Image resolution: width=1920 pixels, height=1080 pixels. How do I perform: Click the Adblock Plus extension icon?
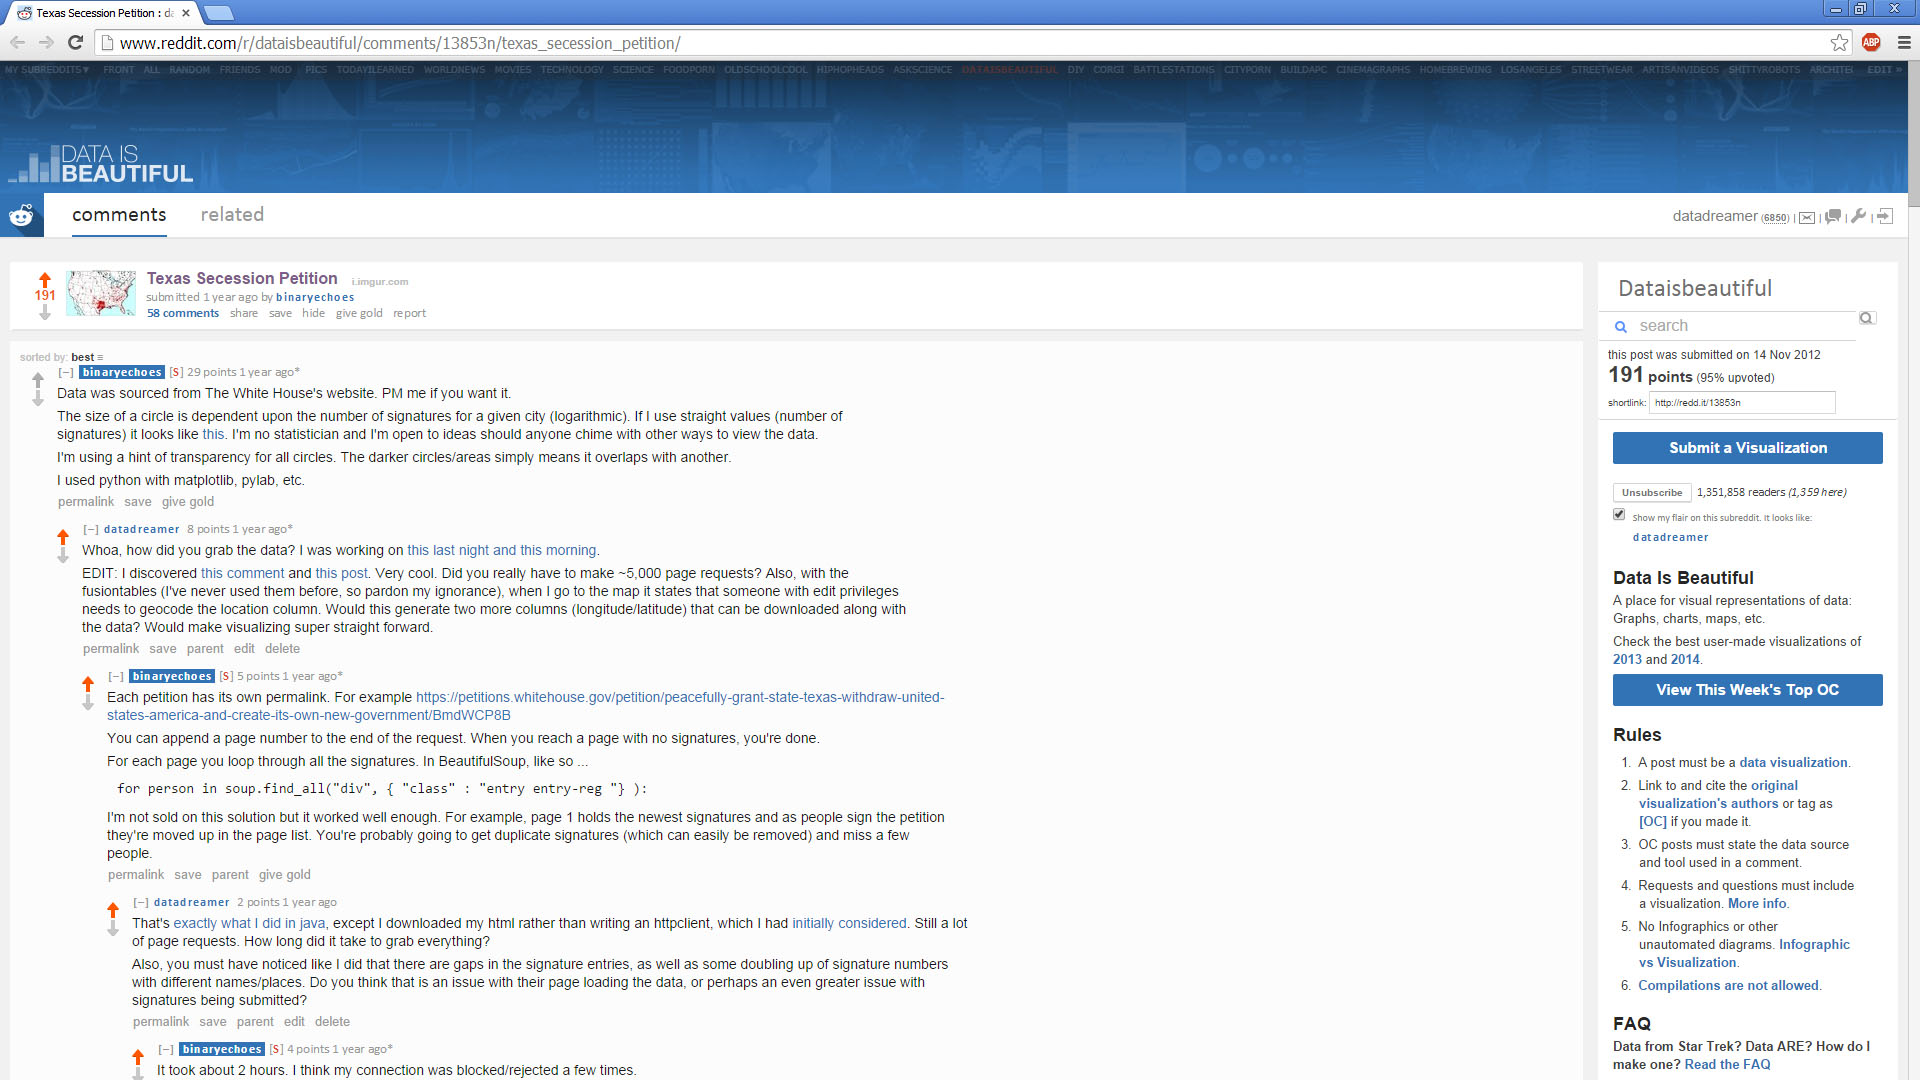coord(1871,42)
